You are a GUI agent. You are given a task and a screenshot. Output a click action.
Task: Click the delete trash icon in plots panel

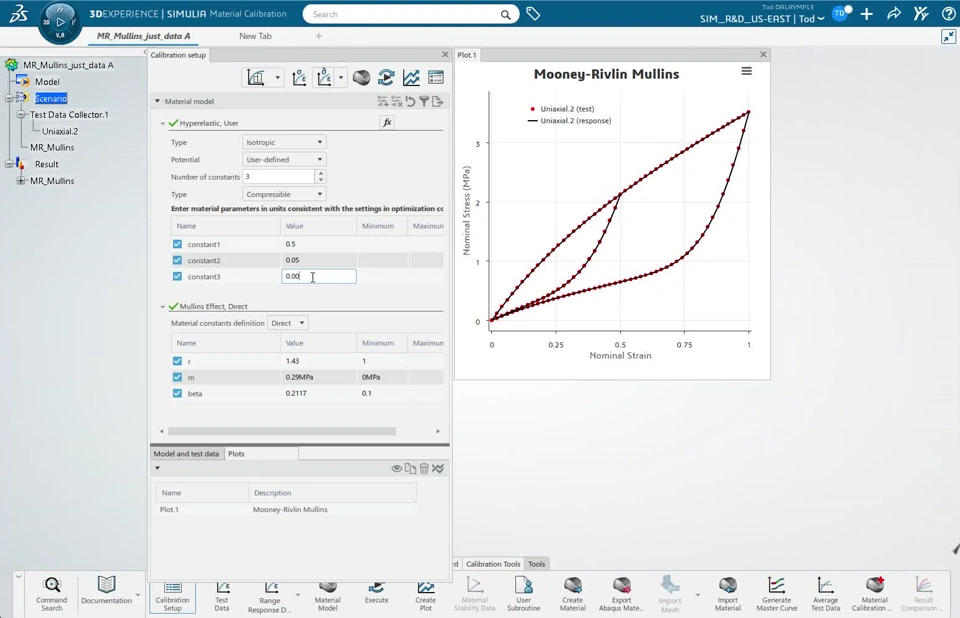pyautogui.click(x=424, y=469)
